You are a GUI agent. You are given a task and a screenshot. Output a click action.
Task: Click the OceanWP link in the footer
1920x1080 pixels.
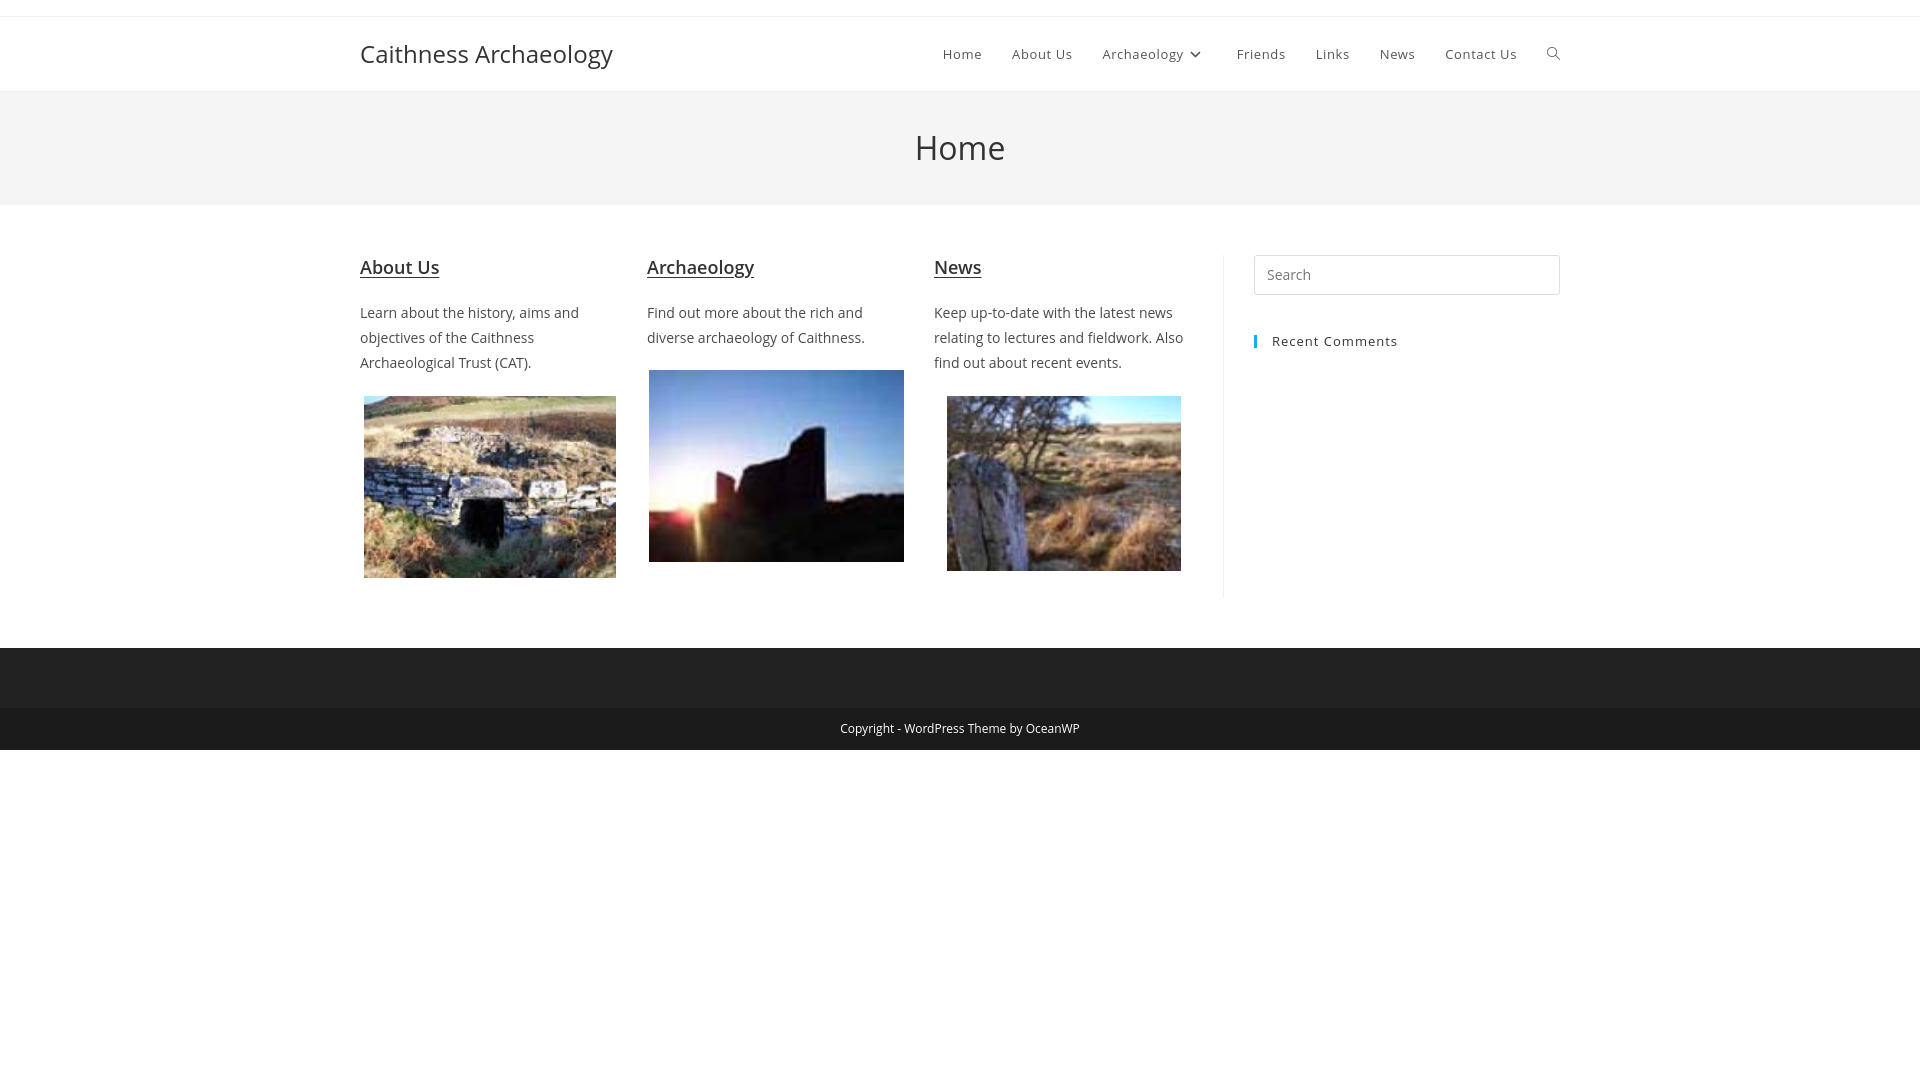click(x=1052, y=728)
